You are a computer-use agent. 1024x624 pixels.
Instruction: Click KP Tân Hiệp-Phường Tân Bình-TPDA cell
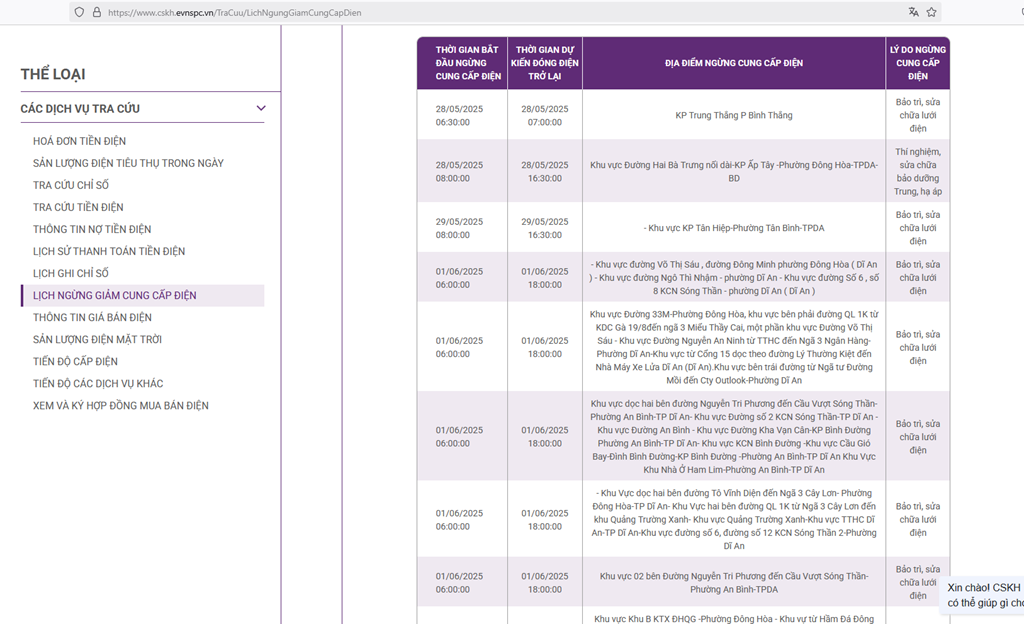(x=734, y=228)
